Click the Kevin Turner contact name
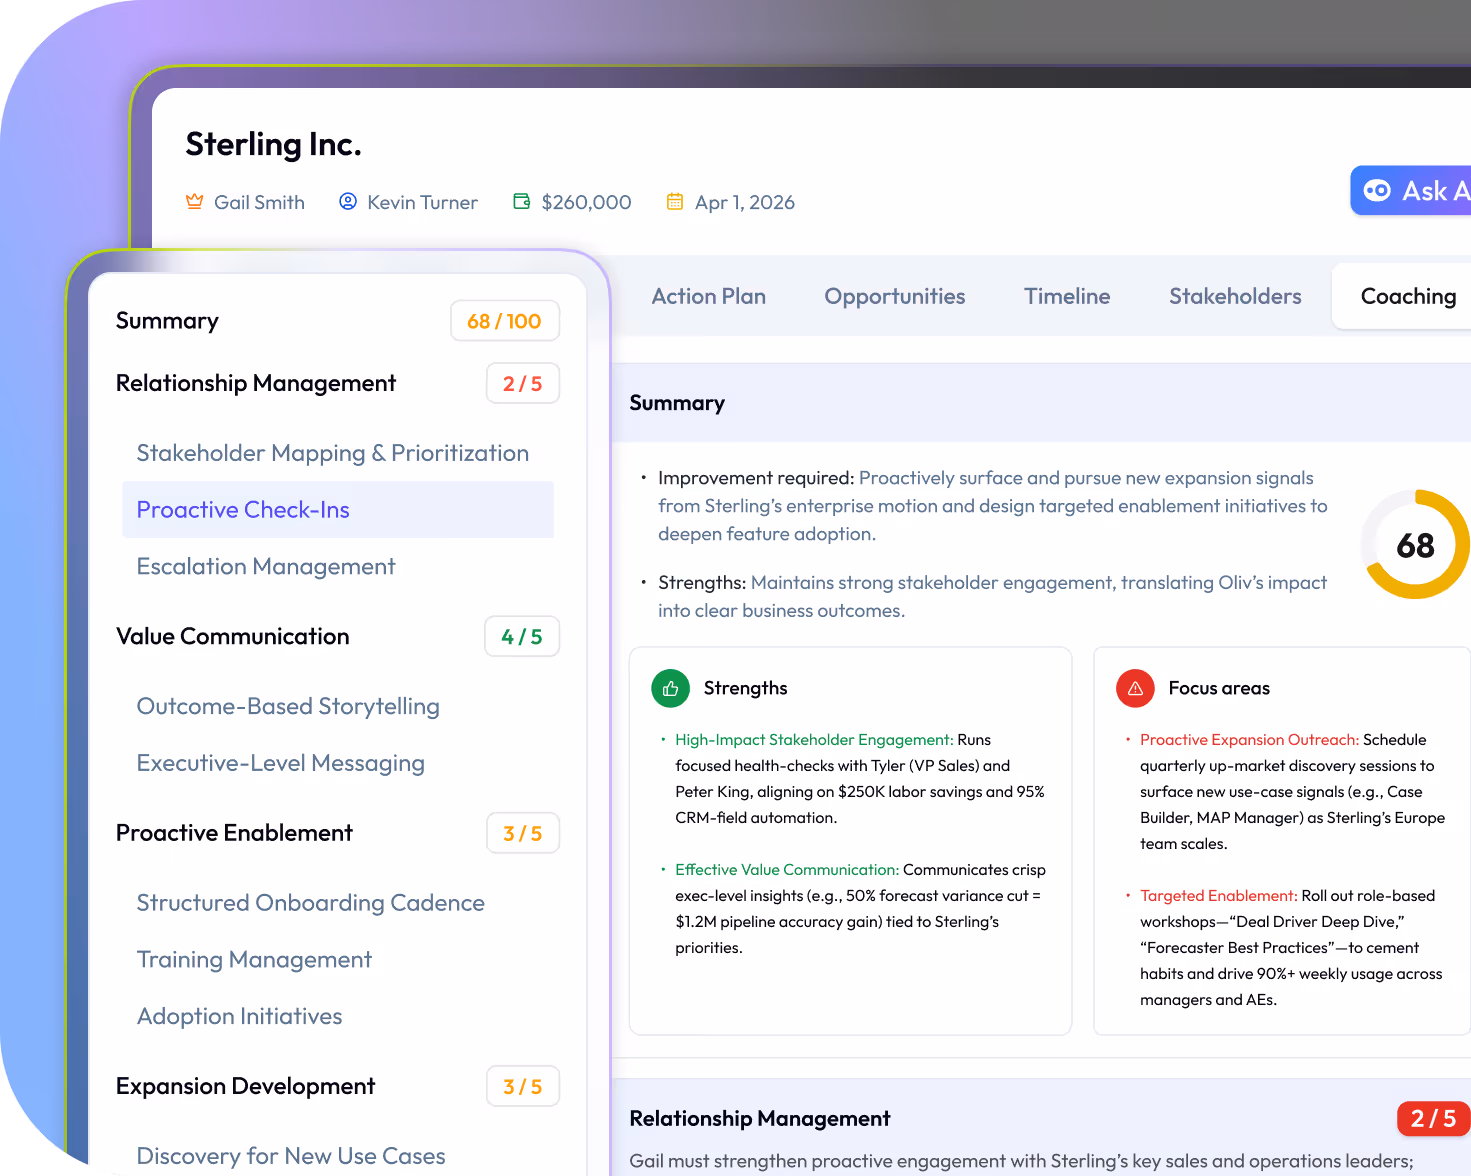Screen dimensions: 1471x1176 click(x=423, y=203)
